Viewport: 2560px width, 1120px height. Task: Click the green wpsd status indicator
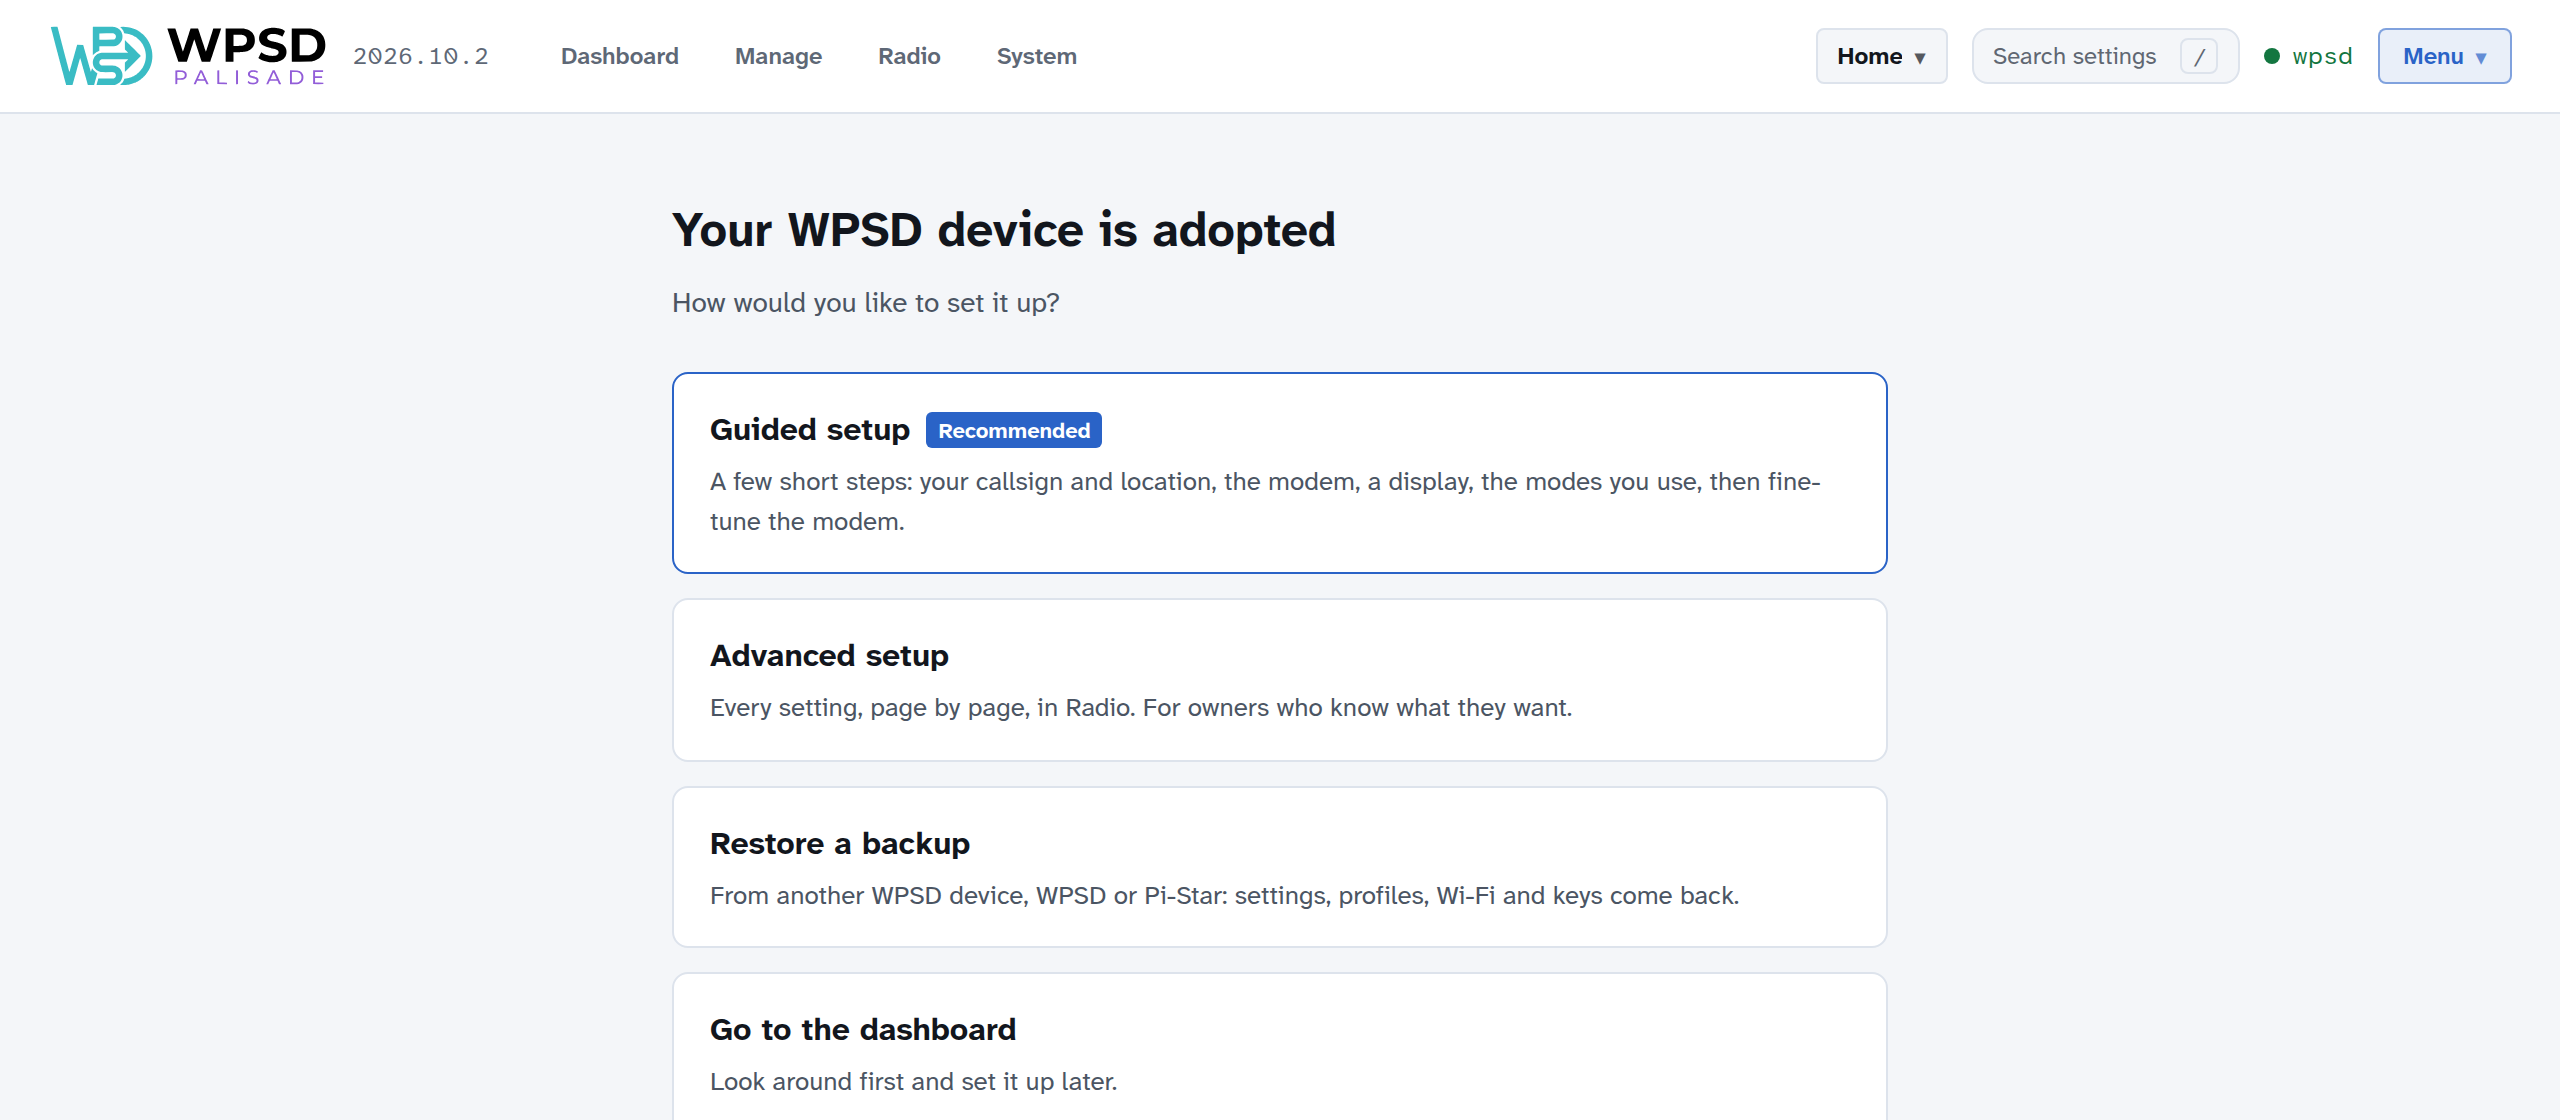click(2308, 56)
